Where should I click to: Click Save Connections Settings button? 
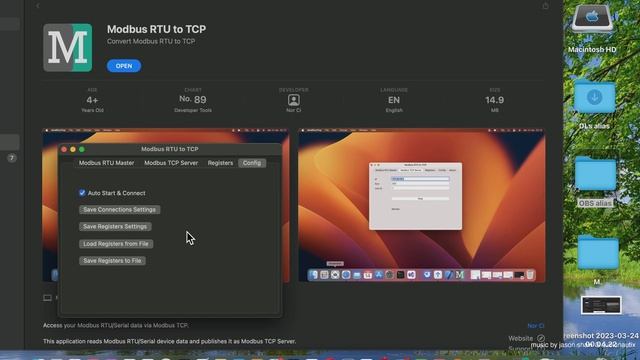tap(119, 210)
